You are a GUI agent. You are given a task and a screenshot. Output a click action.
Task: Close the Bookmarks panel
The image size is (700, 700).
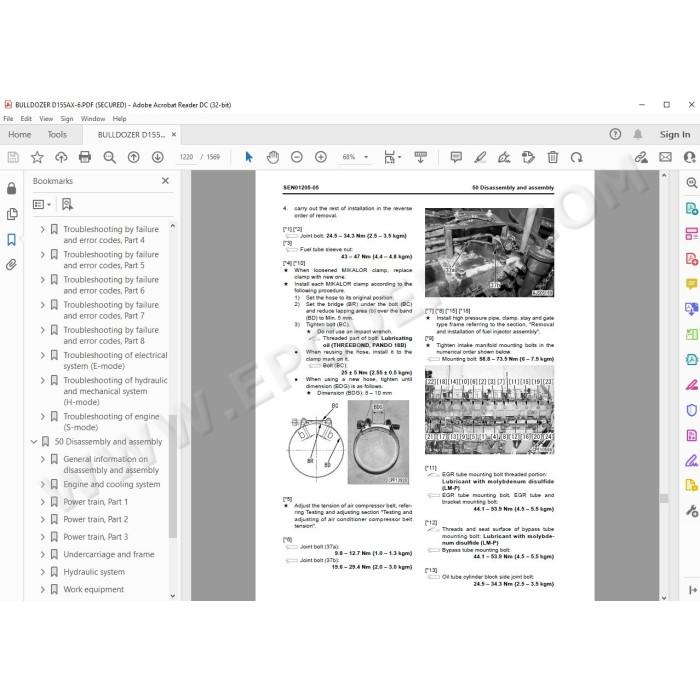click(x=165, y=181)
